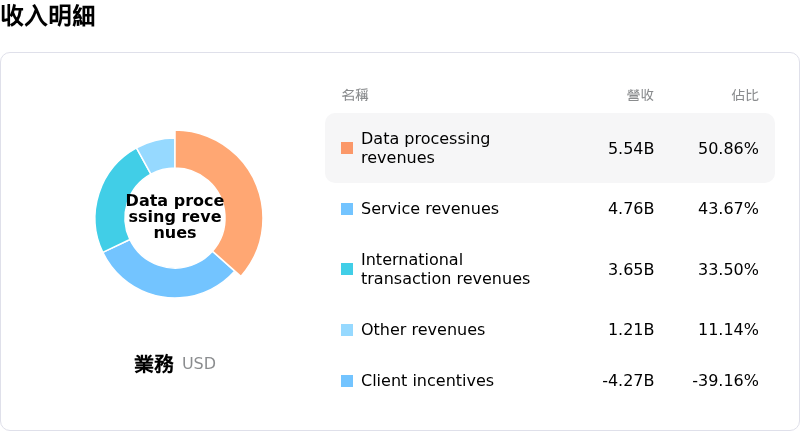The width and height of the screenshot is (800, 431).
Task: Click the -39.16% share value
Action: (x=725, y=381)
